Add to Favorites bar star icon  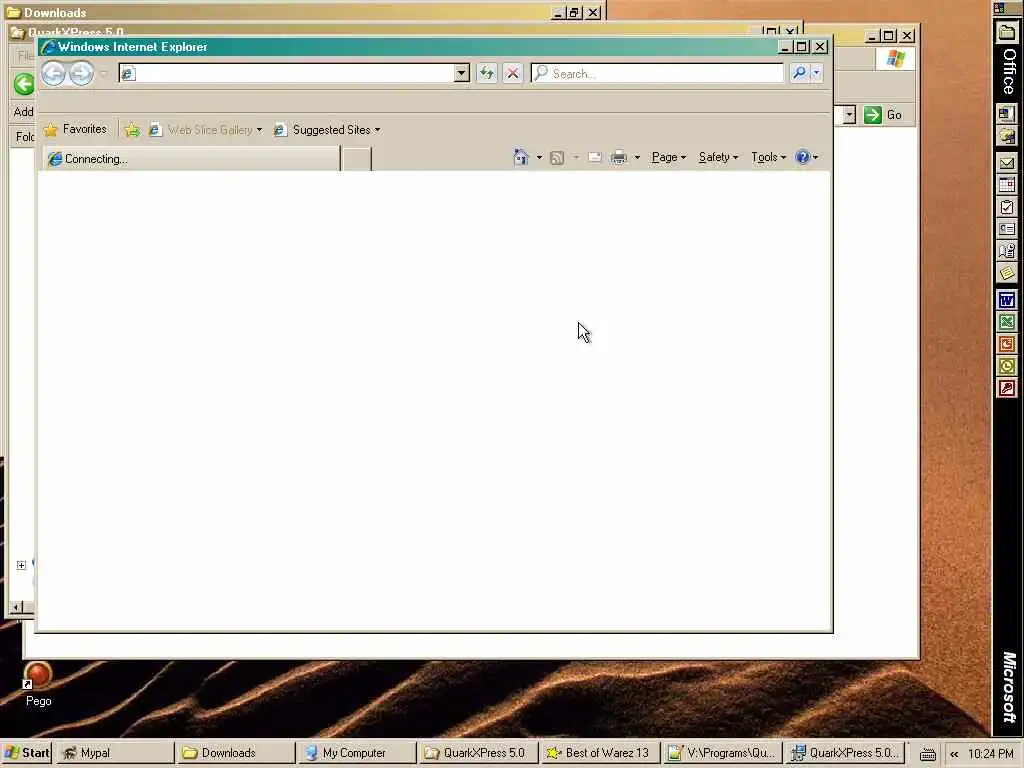coord(133,130)
